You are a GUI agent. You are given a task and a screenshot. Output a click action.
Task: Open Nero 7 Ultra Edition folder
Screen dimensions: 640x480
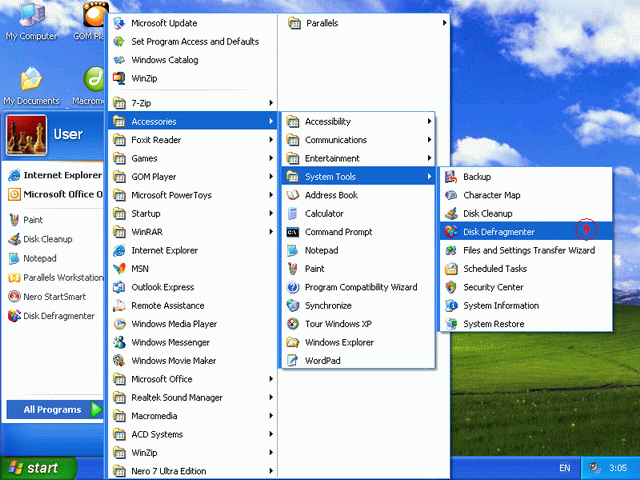point(193,471)
